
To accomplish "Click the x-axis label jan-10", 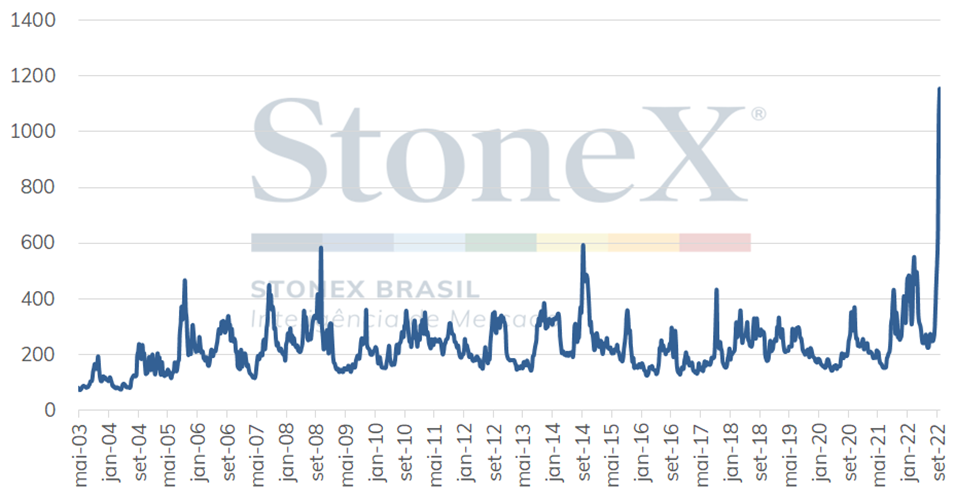I will coord(379,453).
